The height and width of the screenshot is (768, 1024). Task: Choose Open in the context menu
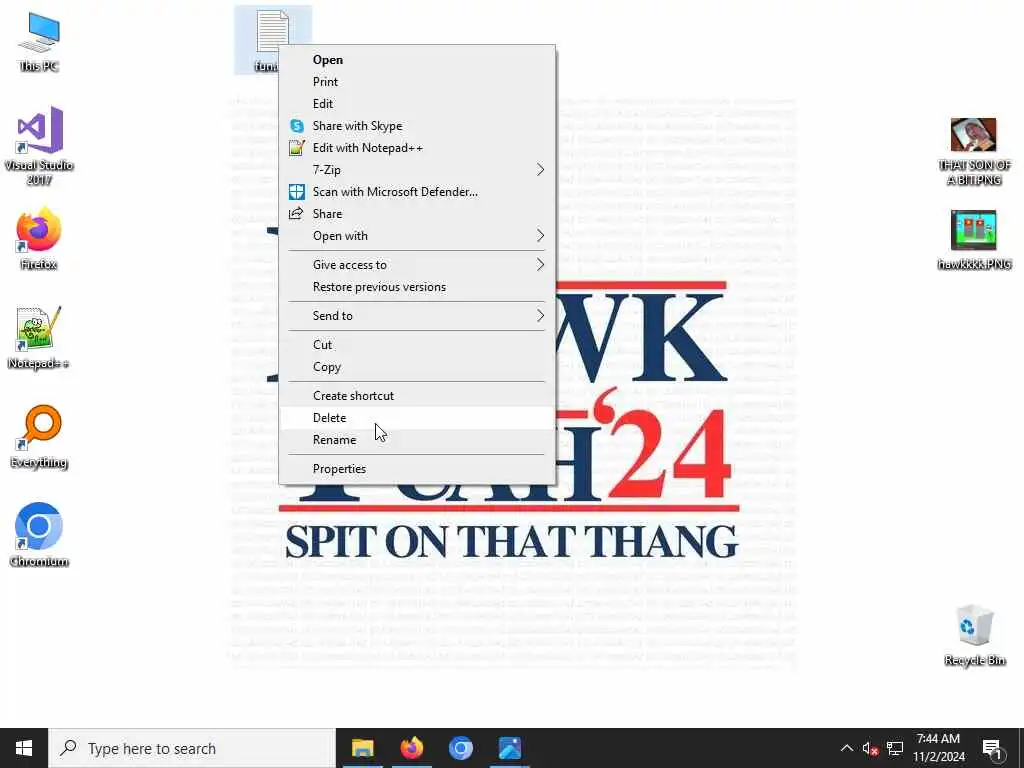[x=417, y=59]
